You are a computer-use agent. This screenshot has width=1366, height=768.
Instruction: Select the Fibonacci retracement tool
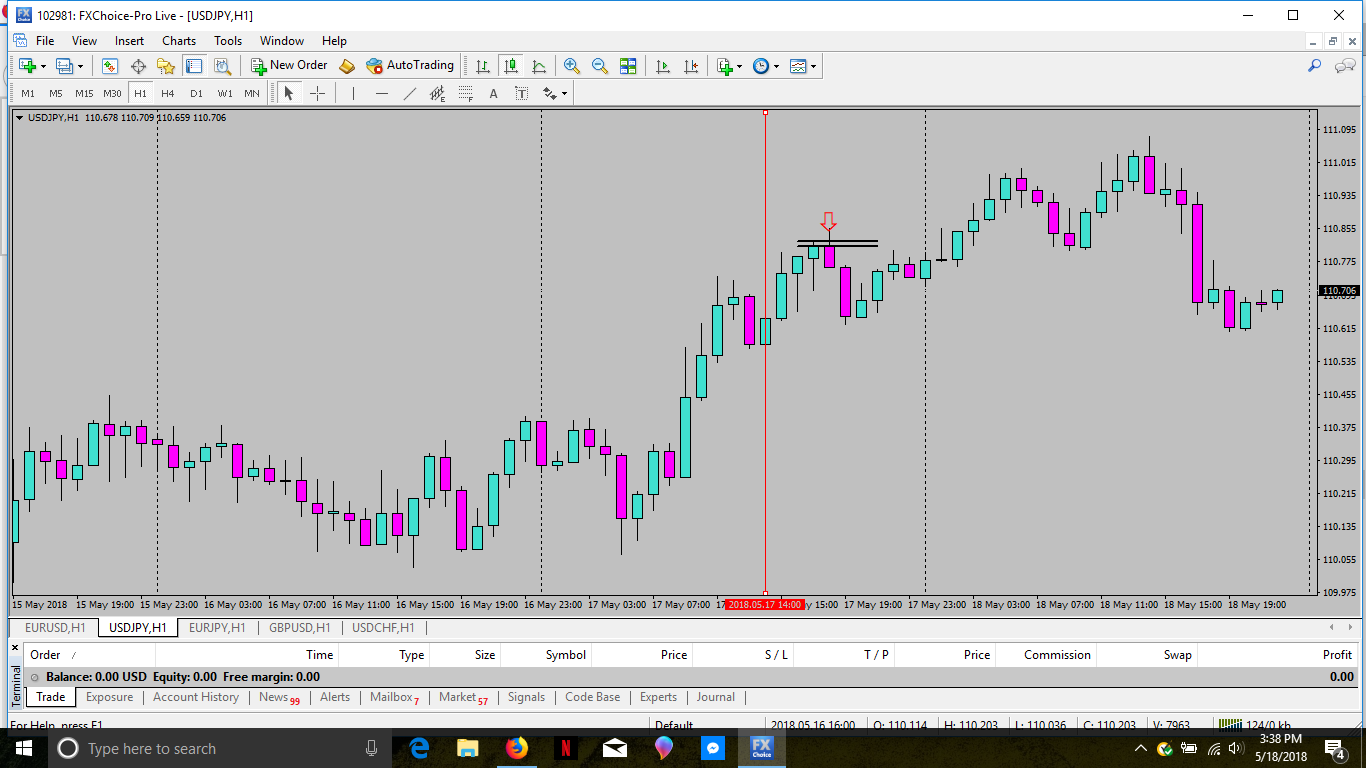[466, 94]
